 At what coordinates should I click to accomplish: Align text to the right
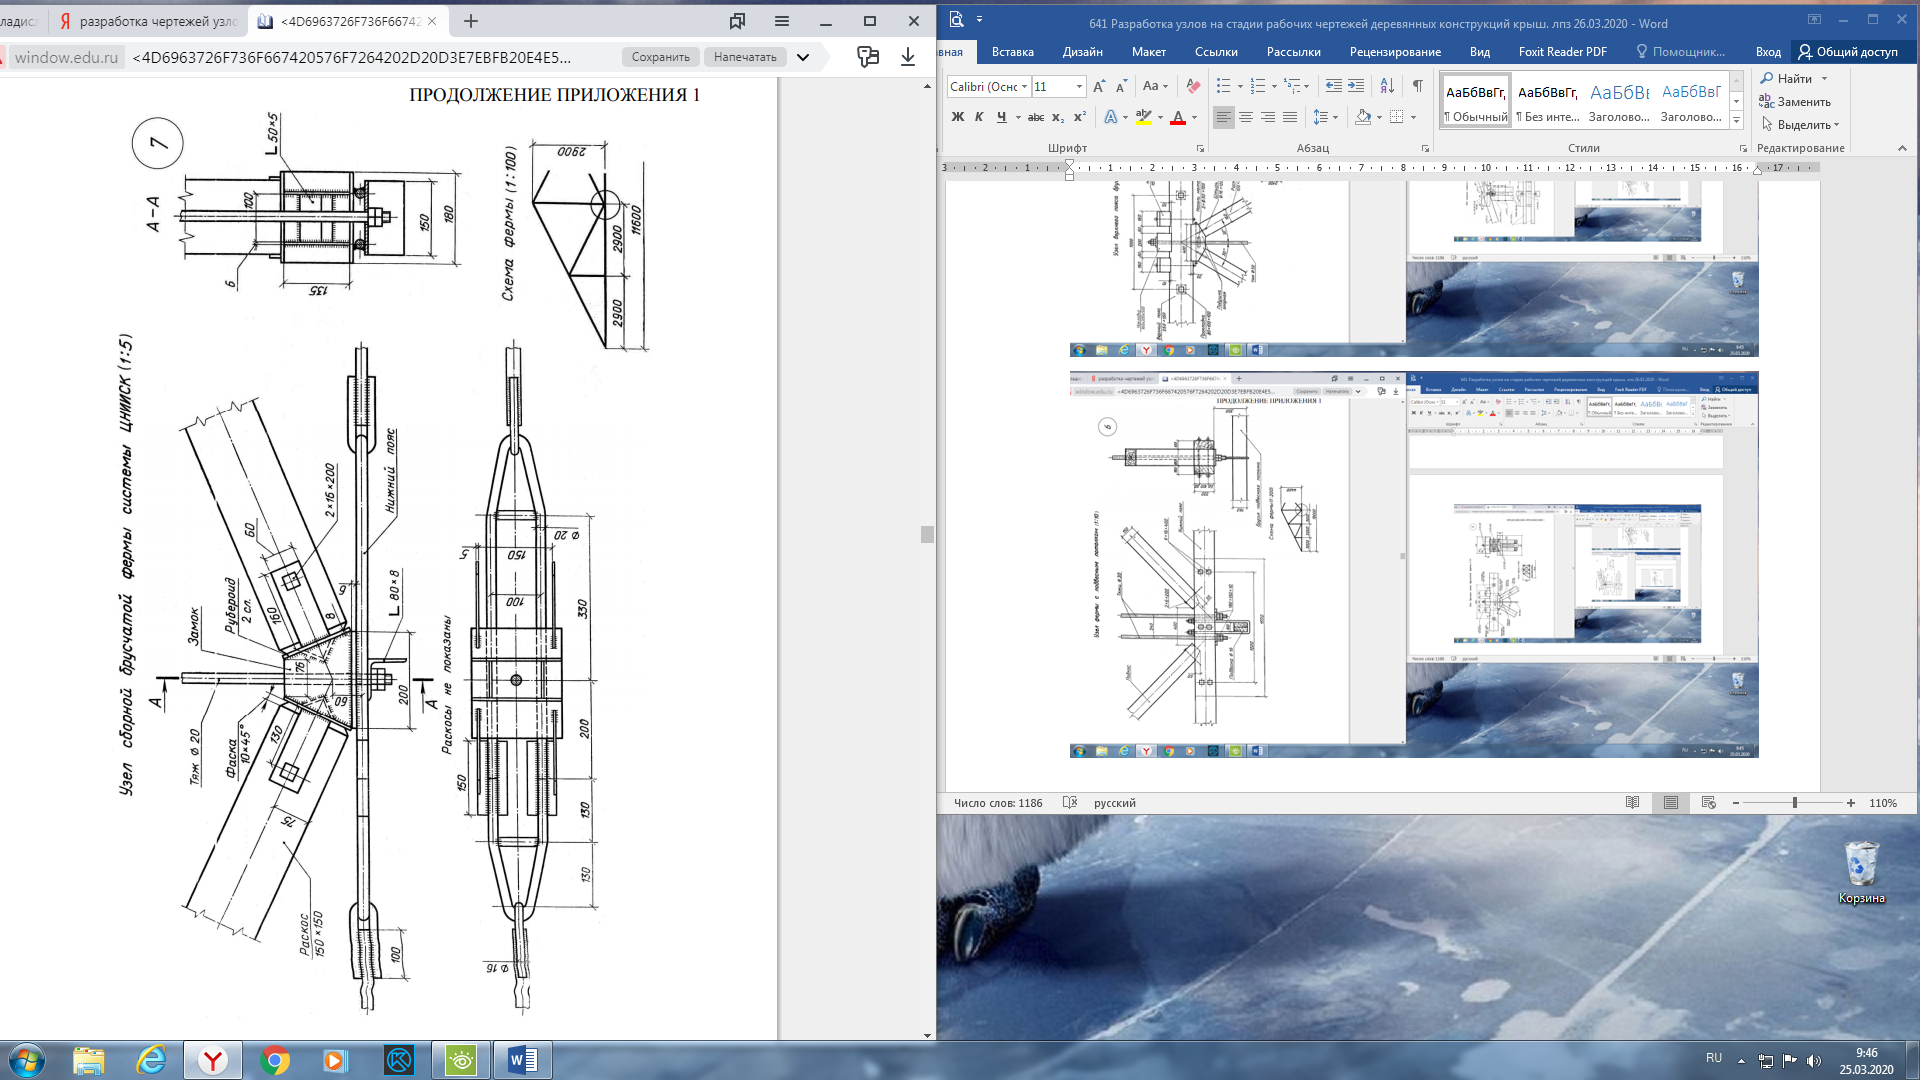point(1268,117)
